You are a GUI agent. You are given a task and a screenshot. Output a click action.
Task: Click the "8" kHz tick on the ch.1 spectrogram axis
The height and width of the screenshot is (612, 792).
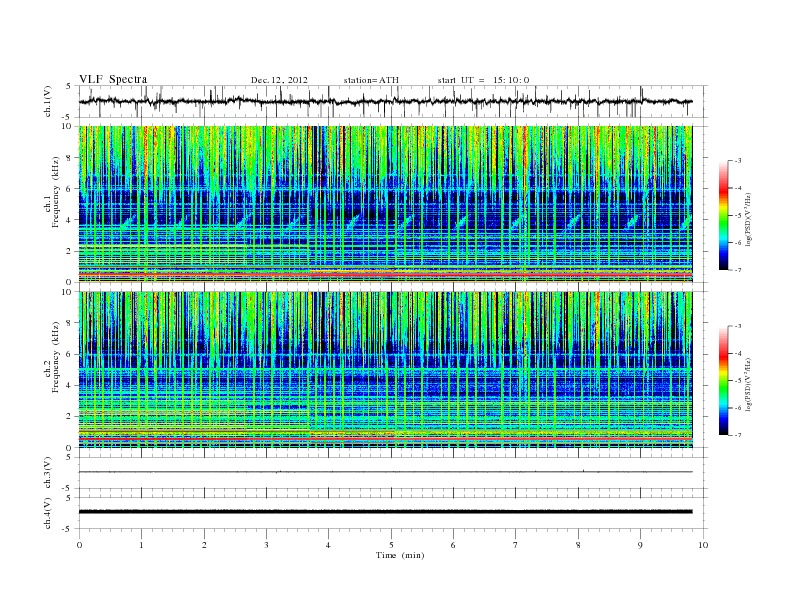(x=69, y=158)
